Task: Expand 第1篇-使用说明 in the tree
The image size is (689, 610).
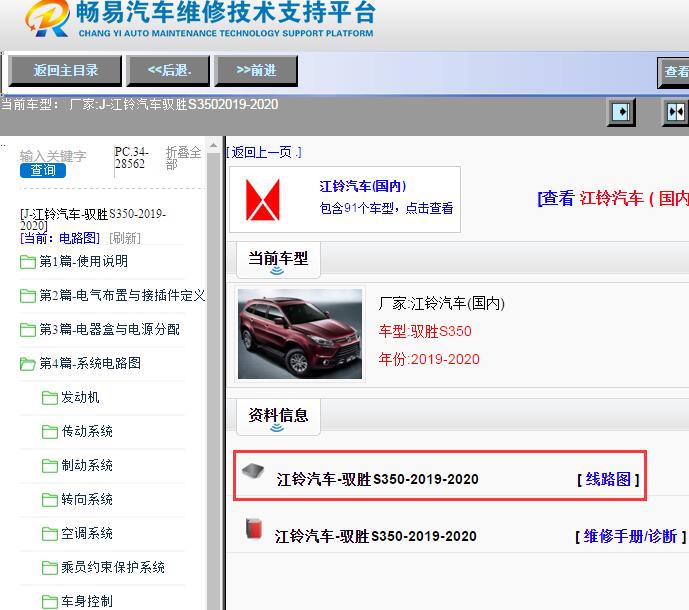Action: [x=28, y=262]
